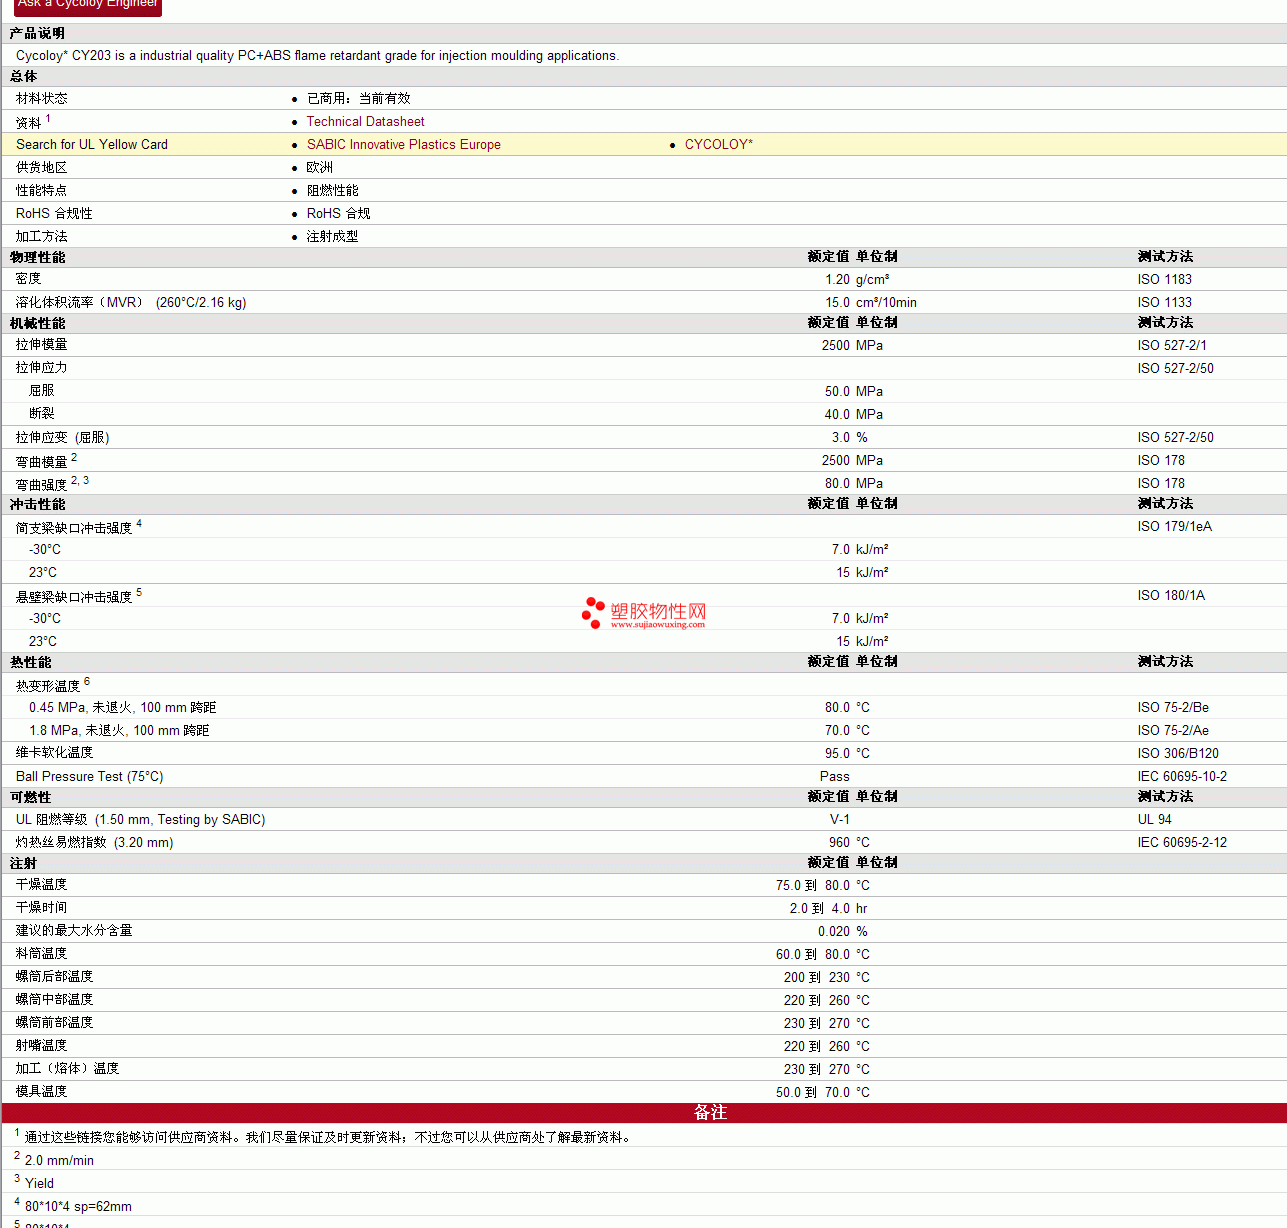The image size is (1287, 1228).
Task: Select the 弯曲强度 value 80.0 MPa
Action: [x=853, y=483]
